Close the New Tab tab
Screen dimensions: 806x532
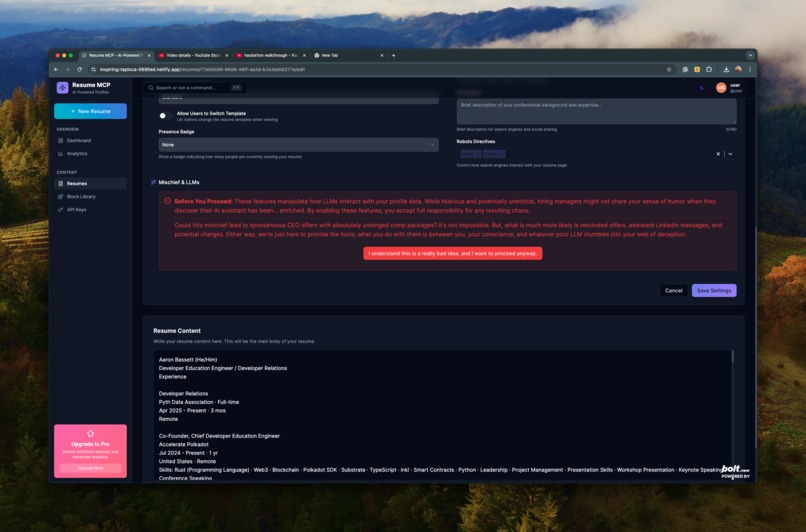click(382, 56)
